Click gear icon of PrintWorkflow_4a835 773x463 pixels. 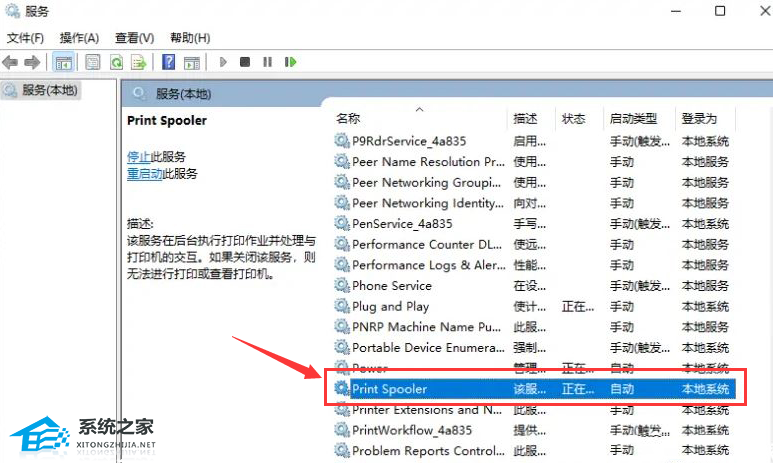click(x=342, y=430)
